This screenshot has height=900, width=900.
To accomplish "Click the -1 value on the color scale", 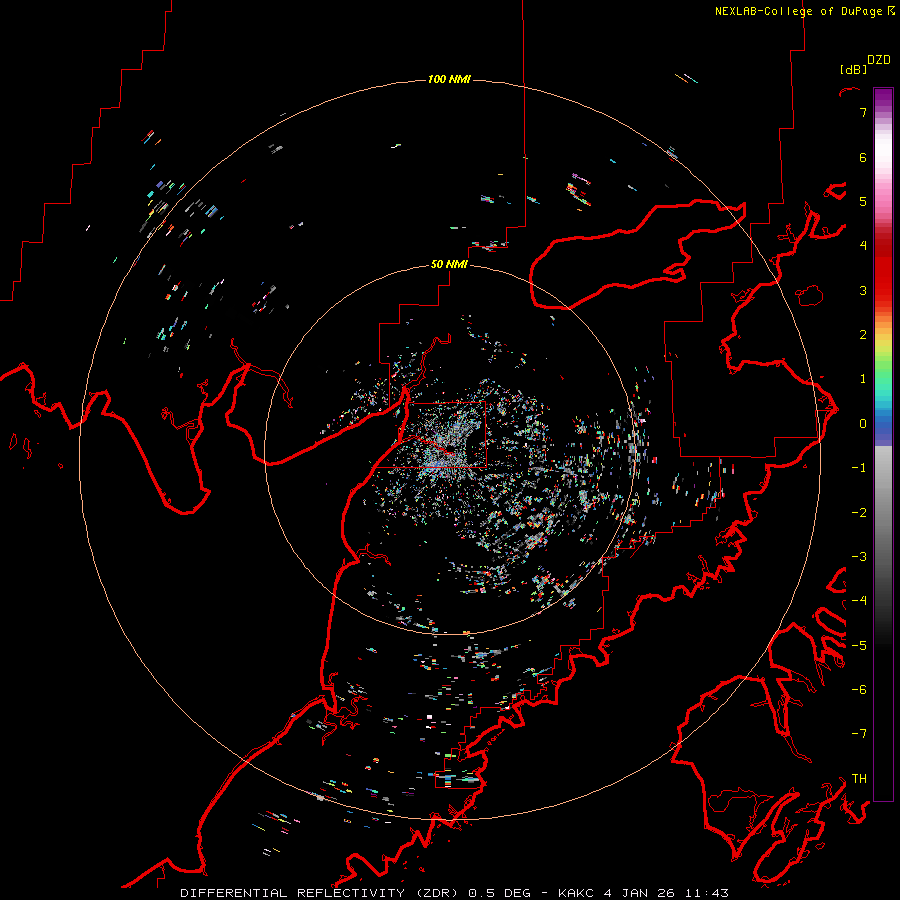I will (859, 468).
